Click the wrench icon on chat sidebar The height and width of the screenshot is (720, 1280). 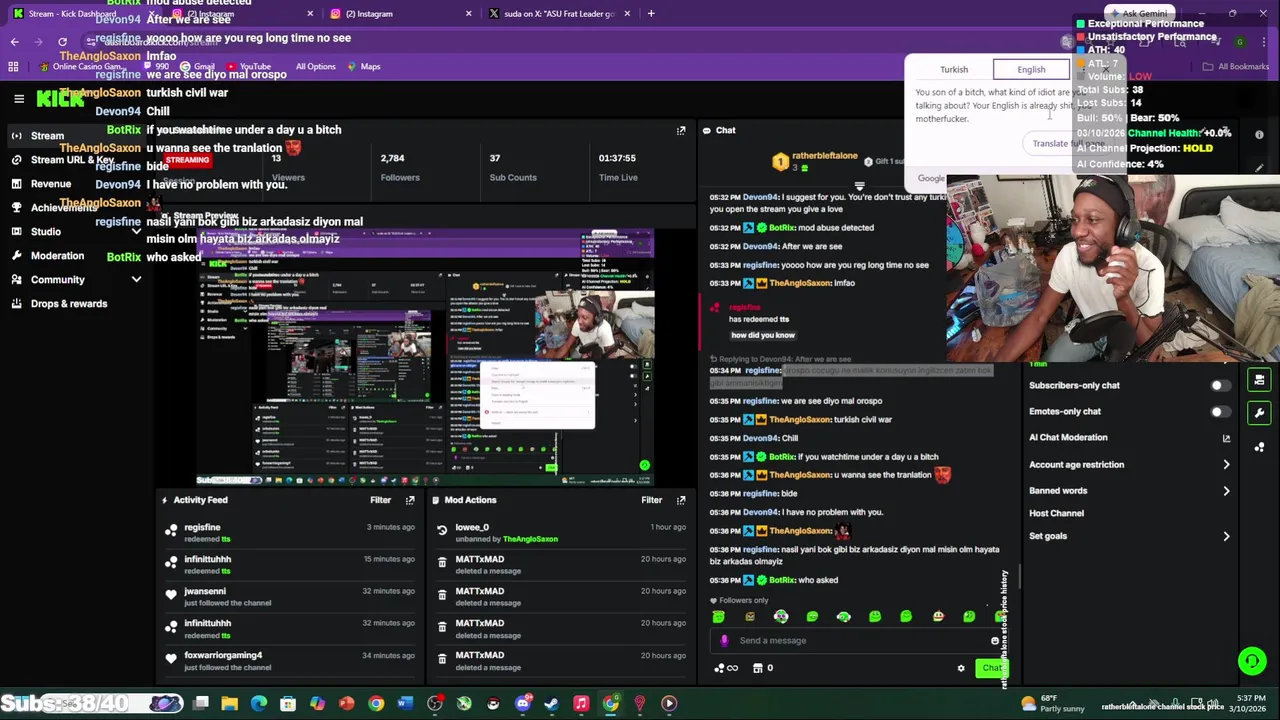[1259, 412]
